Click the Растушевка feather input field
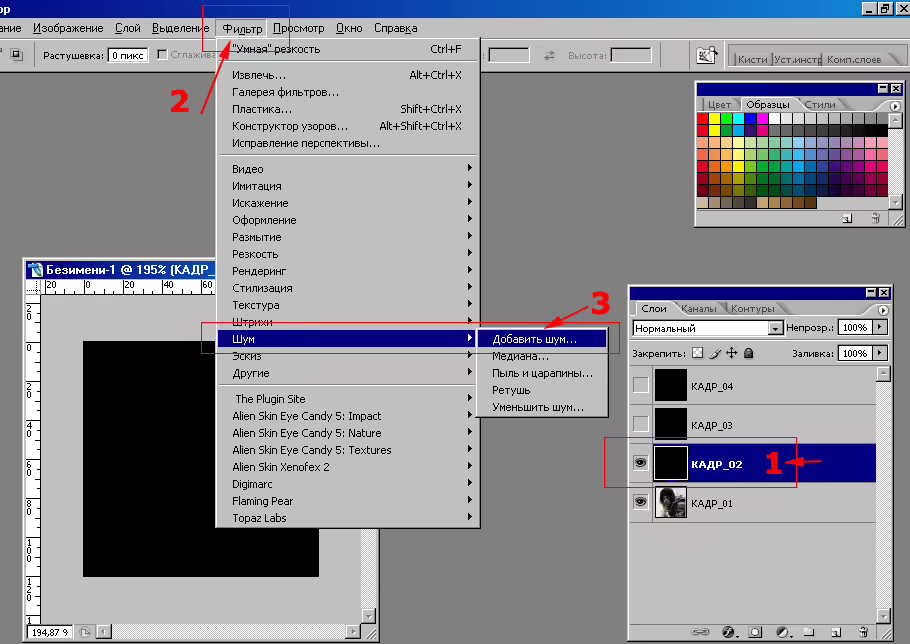Viewport: 910px width, 644px height. 128,55
